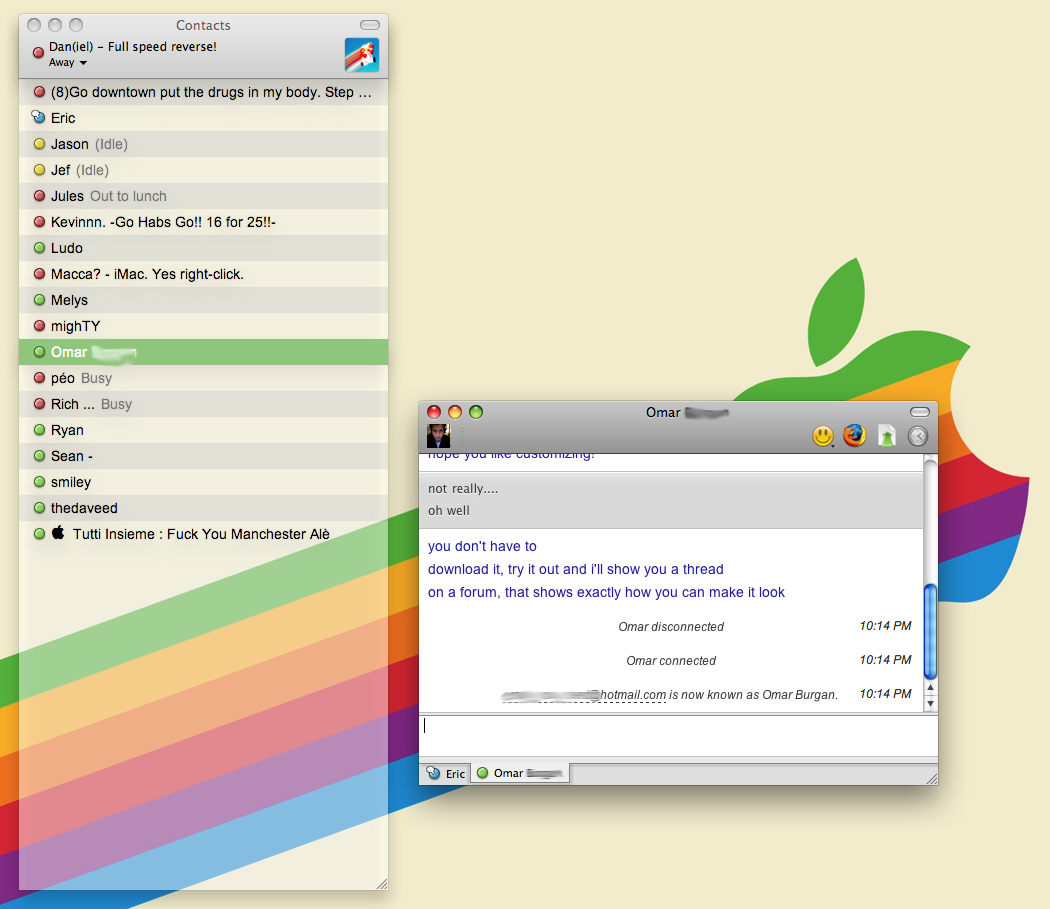The height and width of the screenshot is (909, 1050).
Task: Select contact Eric in Contacts list
Action: coord(204,118)
